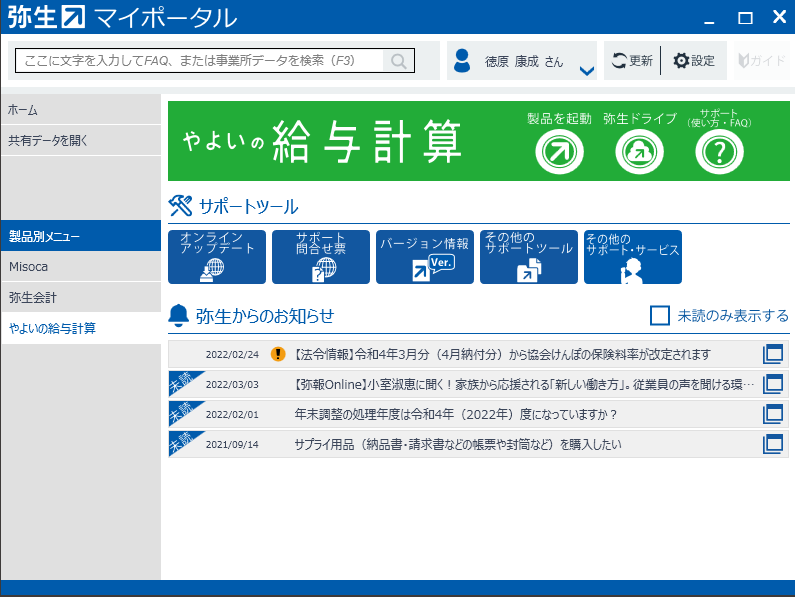Open 弥生ドライブ cloud icon

click(x=639, y=152)
